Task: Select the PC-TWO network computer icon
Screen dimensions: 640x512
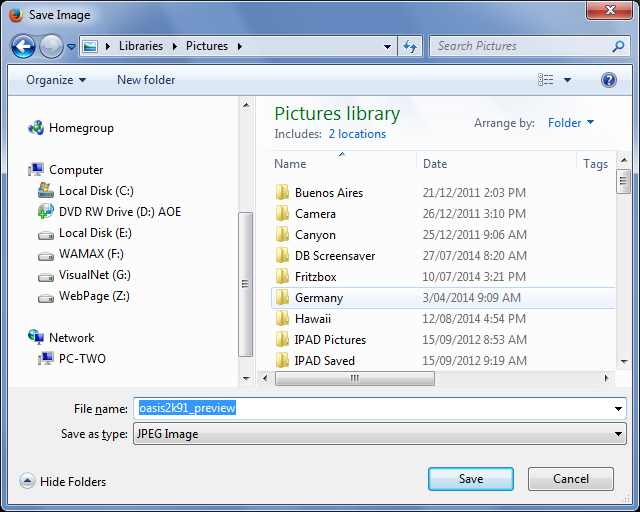Action: tap(46, 359)
